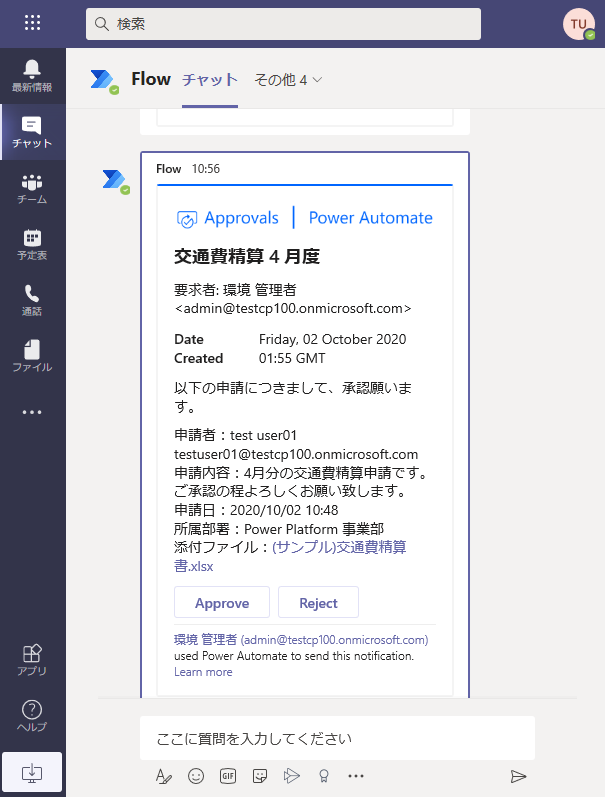
Task: Open the GIF picker
Action: pos(228,775)
